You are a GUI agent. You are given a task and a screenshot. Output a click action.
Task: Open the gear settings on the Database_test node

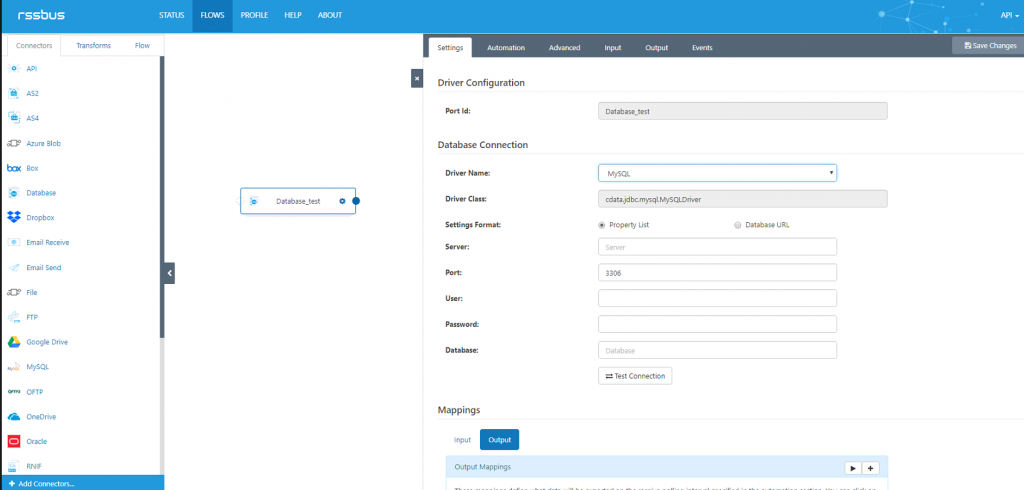[x=342, y=201]
